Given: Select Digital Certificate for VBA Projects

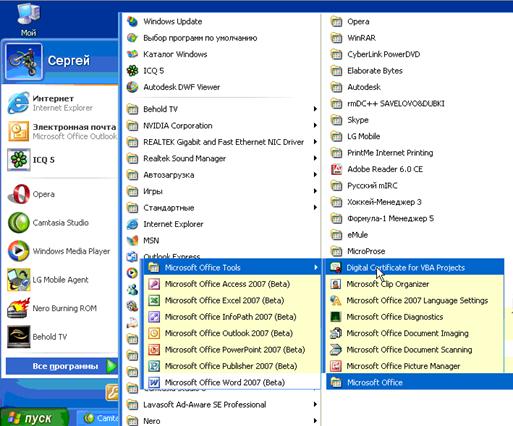Looking at the screenshot, I should click(x=415, y=267).
